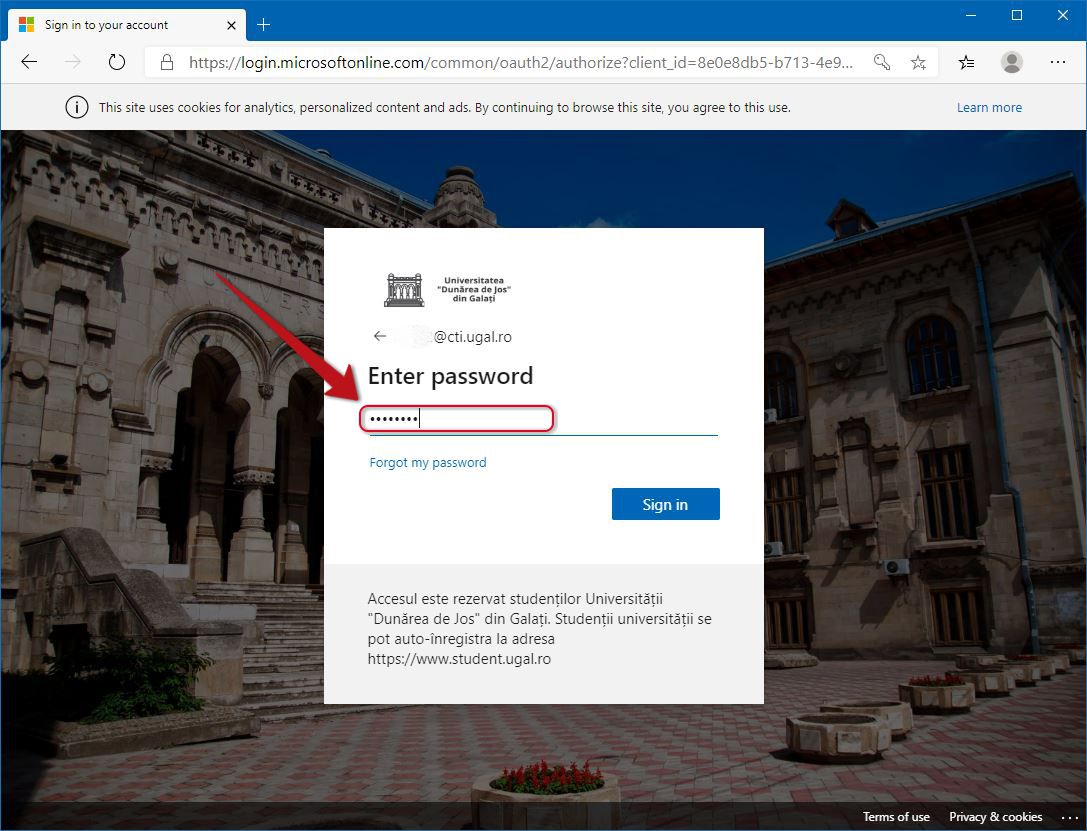
Task: Click the blue Sign in button
Action: pos(666,504)
